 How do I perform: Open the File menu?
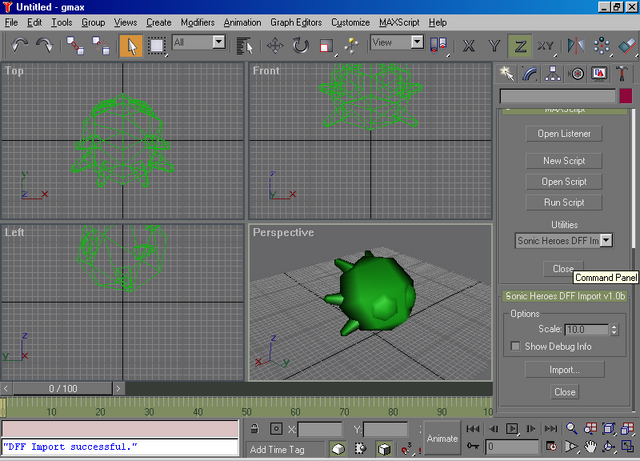click(x=11, y=22)
